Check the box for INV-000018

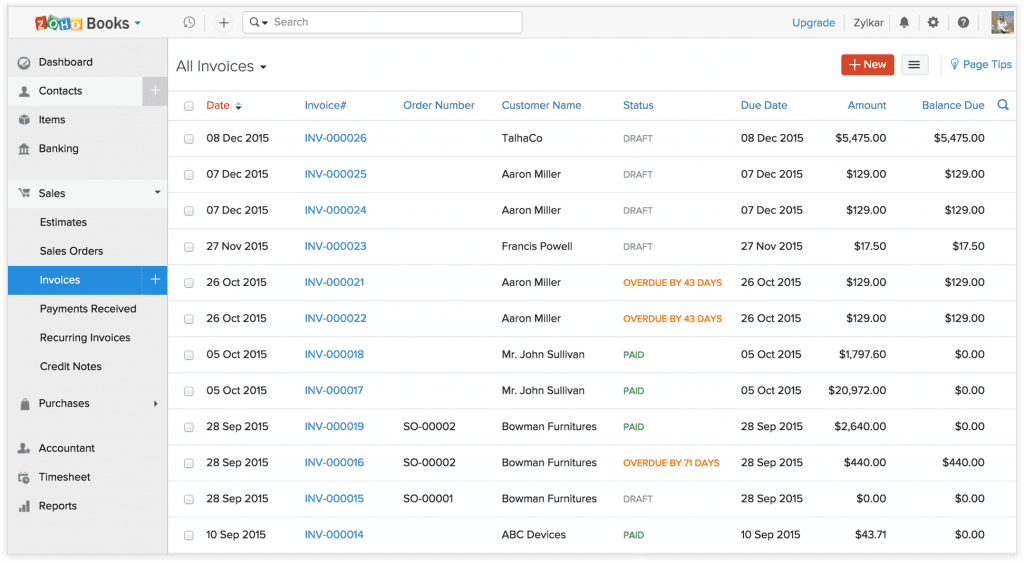(x=189, y=355)
